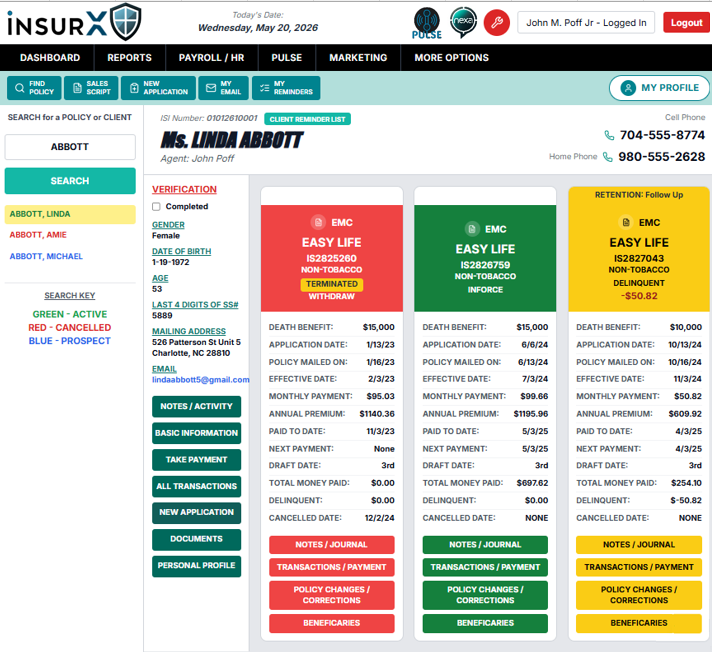The image size is (712, 652).
Task: Click the cell phone call icon
Action: (609, 135)
